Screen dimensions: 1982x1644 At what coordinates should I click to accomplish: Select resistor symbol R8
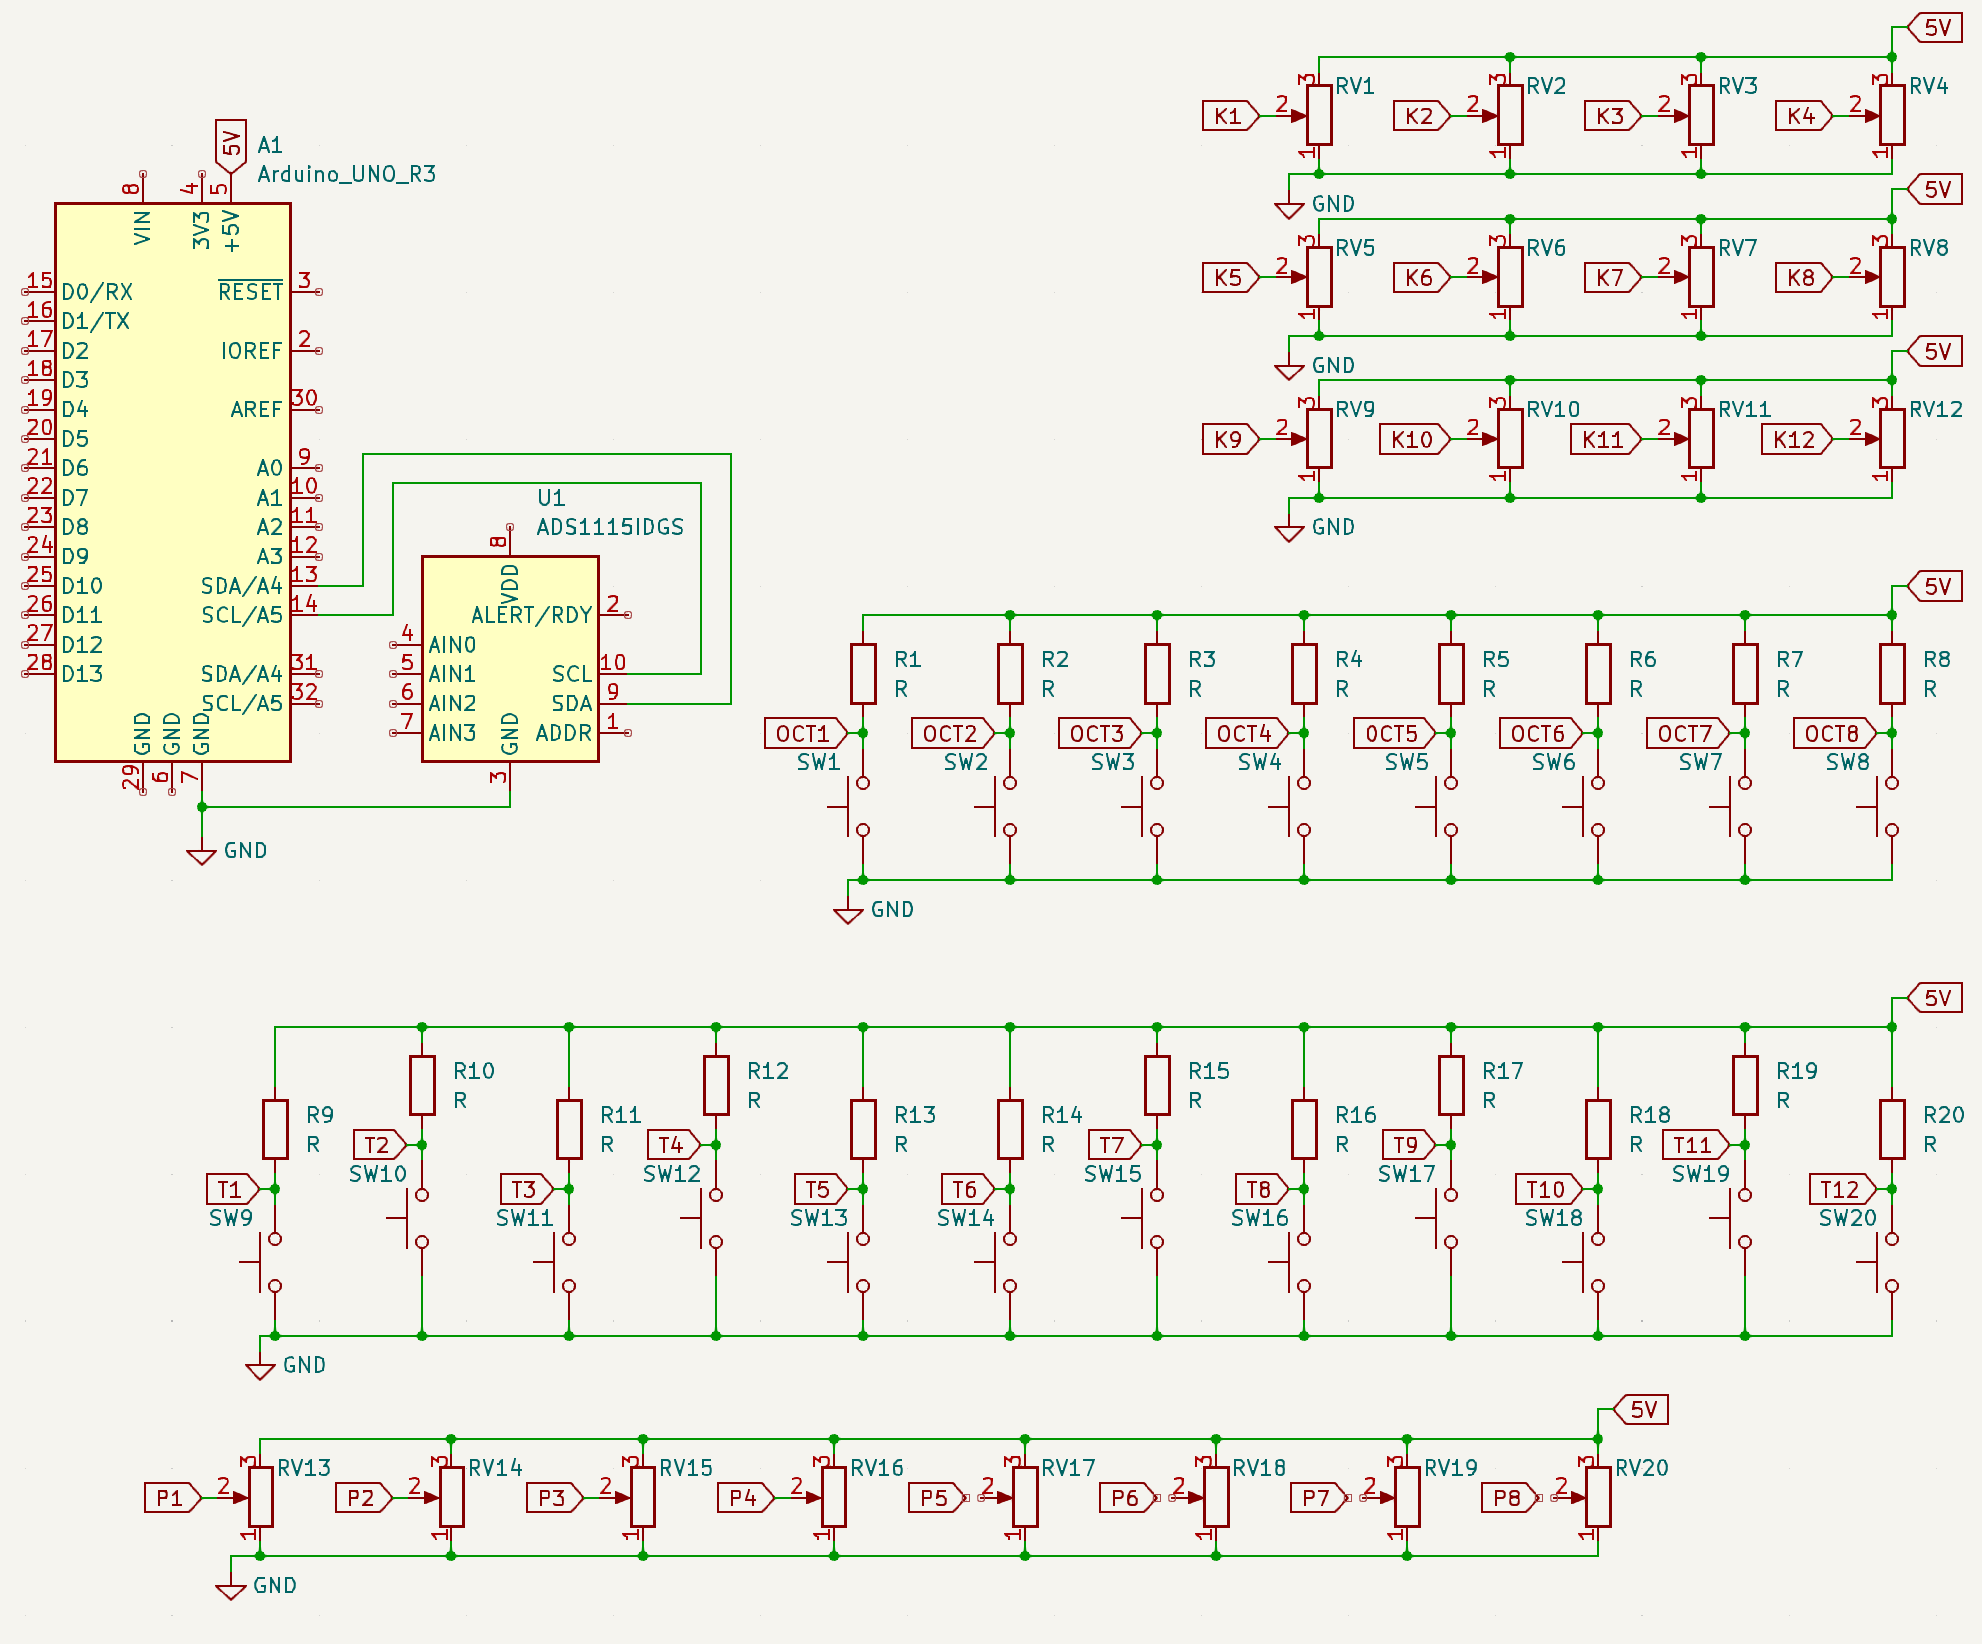tap(1892, 674)
